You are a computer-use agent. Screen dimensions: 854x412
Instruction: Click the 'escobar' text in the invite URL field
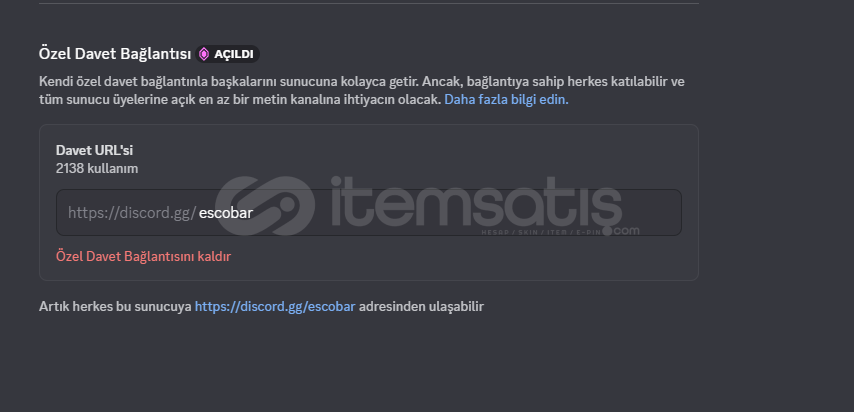pos(226,213)
